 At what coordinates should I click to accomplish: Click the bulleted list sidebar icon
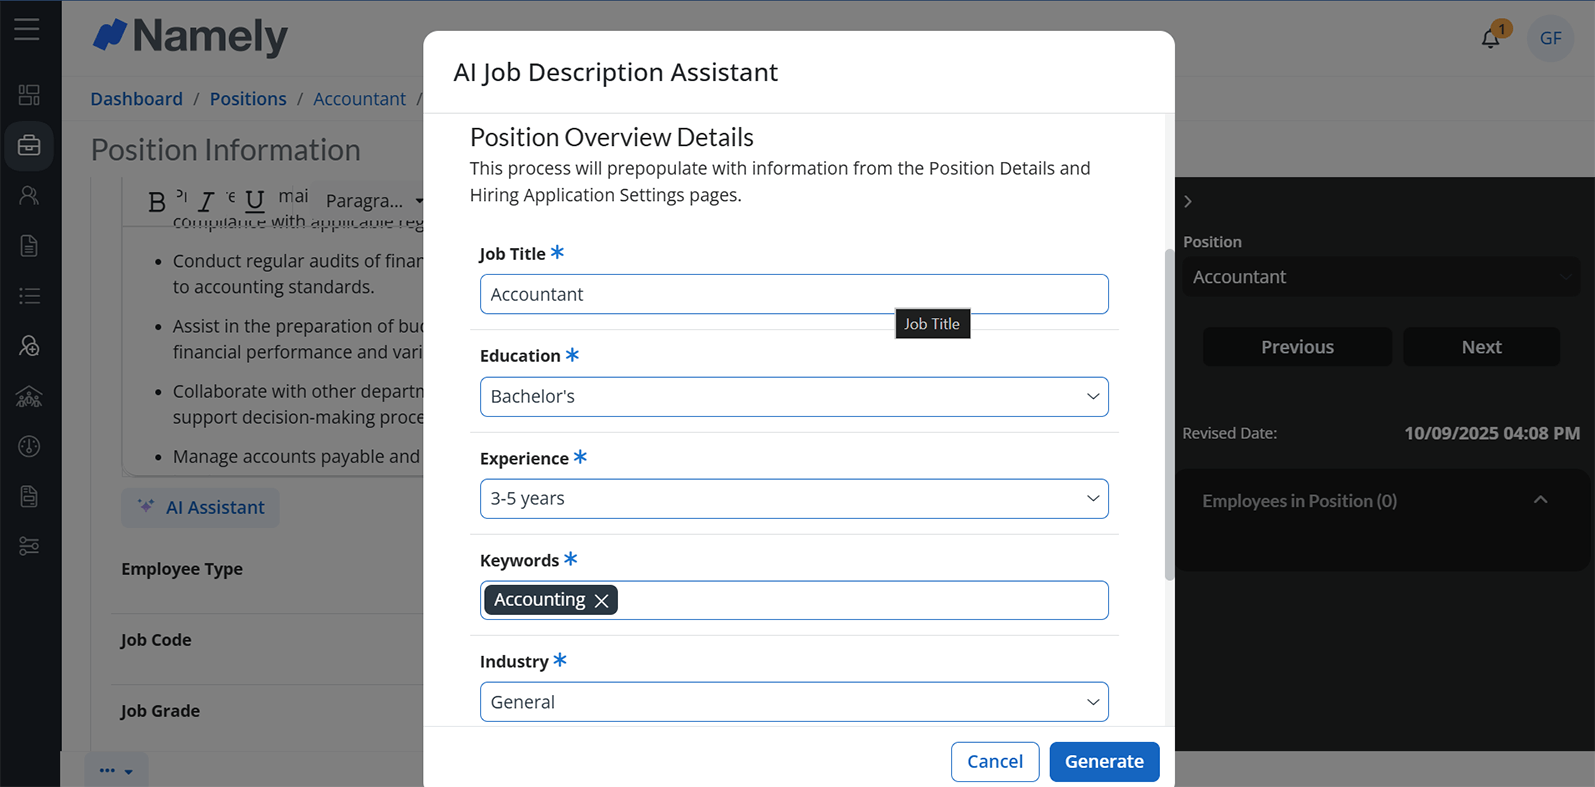coord(29,296)
